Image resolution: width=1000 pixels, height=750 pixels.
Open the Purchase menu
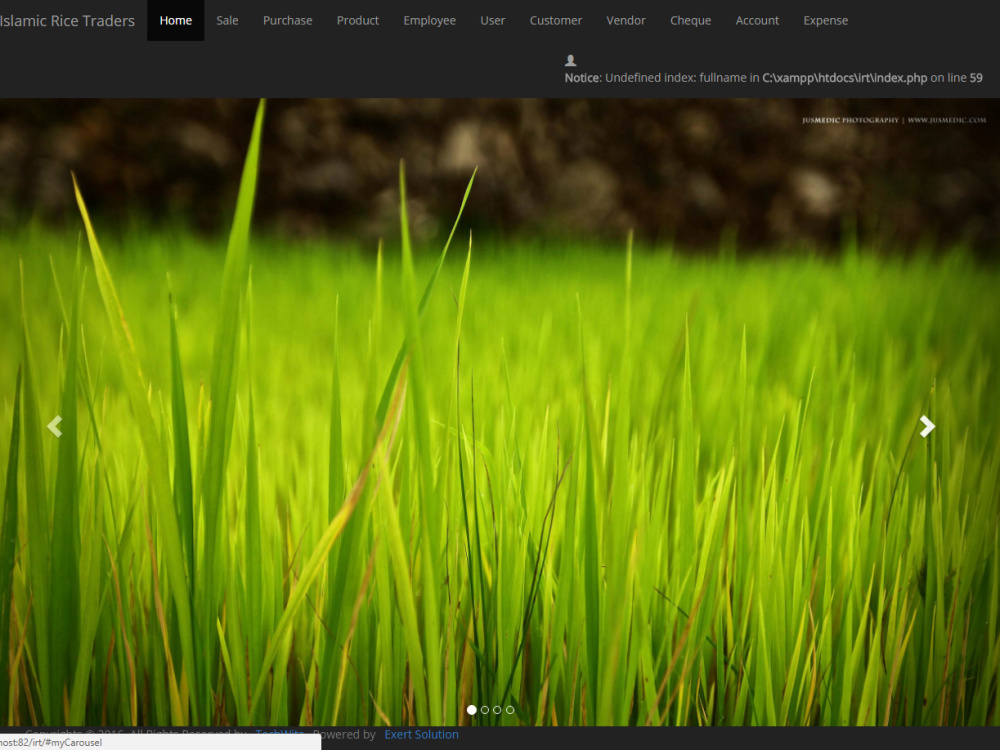point(288,20)
